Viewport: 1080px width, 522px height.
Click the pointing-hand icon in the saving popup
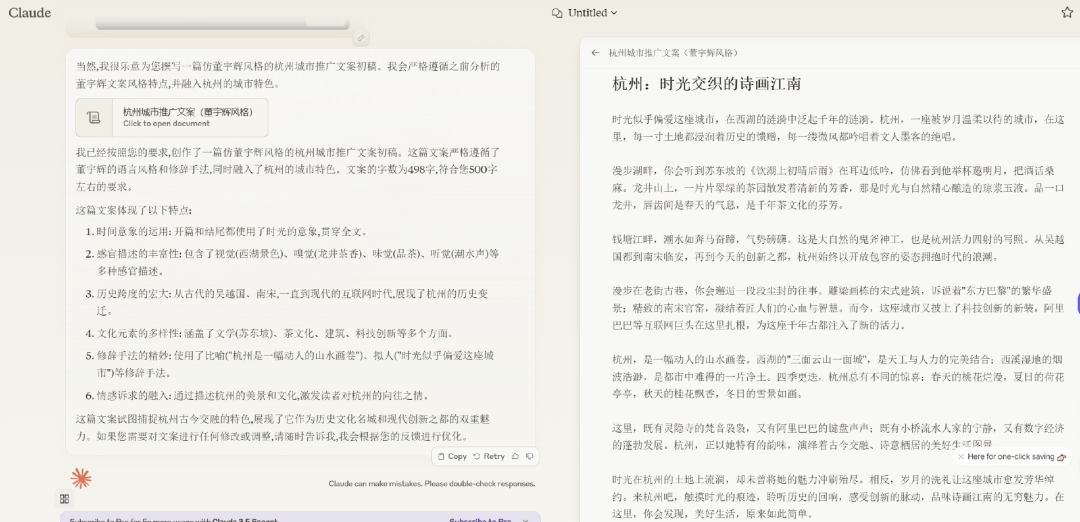1061,456
